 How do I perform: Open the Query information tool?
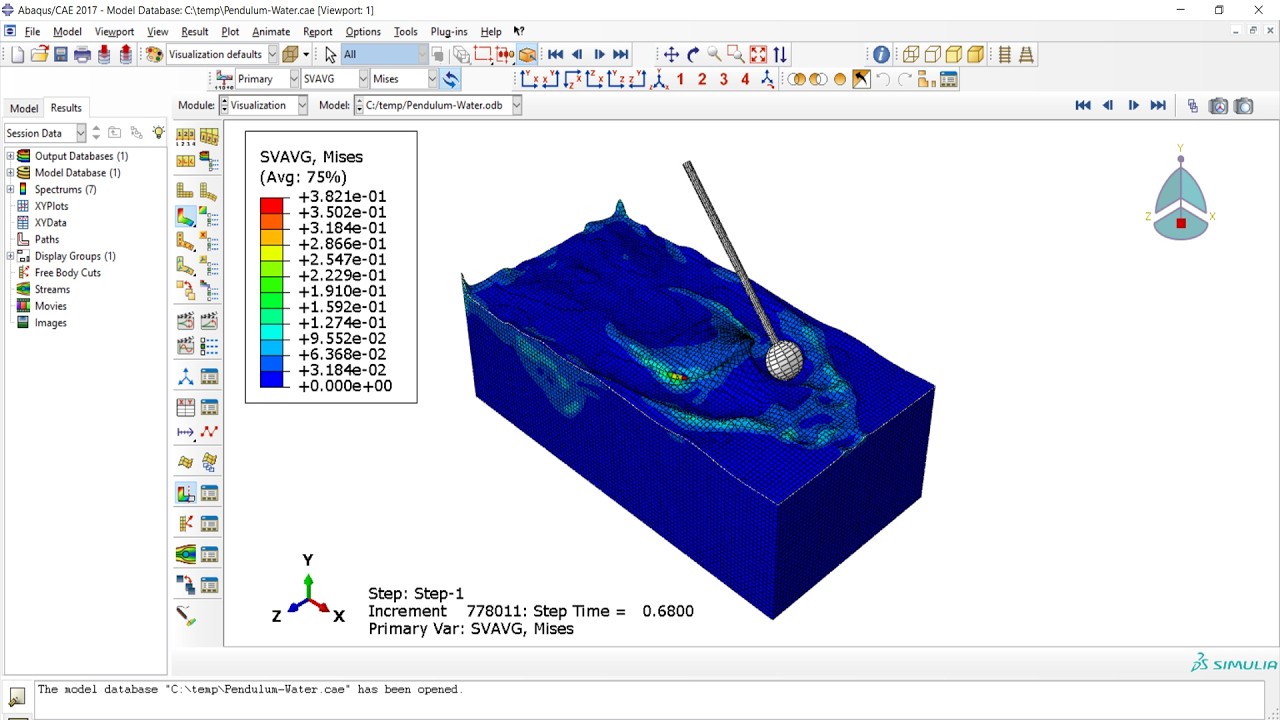(881, 55)
